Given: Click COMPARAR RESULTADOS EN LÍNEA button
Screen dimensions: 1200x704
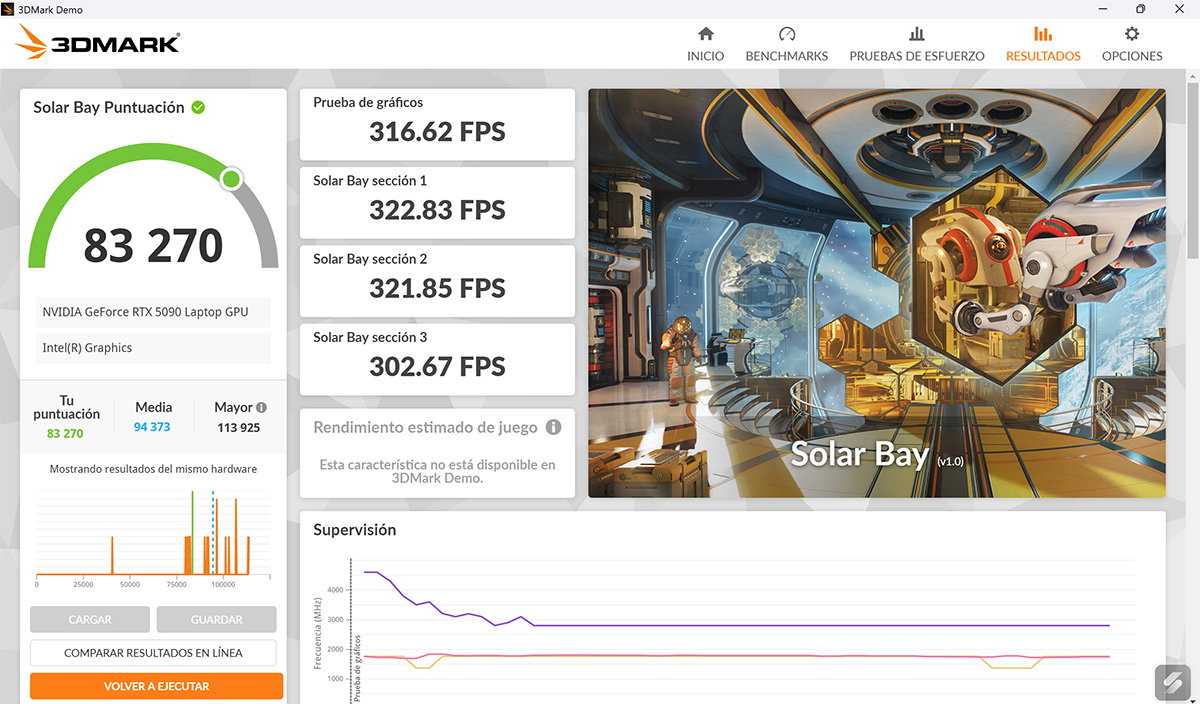Looking at the screenshot, I should point(153,653).
